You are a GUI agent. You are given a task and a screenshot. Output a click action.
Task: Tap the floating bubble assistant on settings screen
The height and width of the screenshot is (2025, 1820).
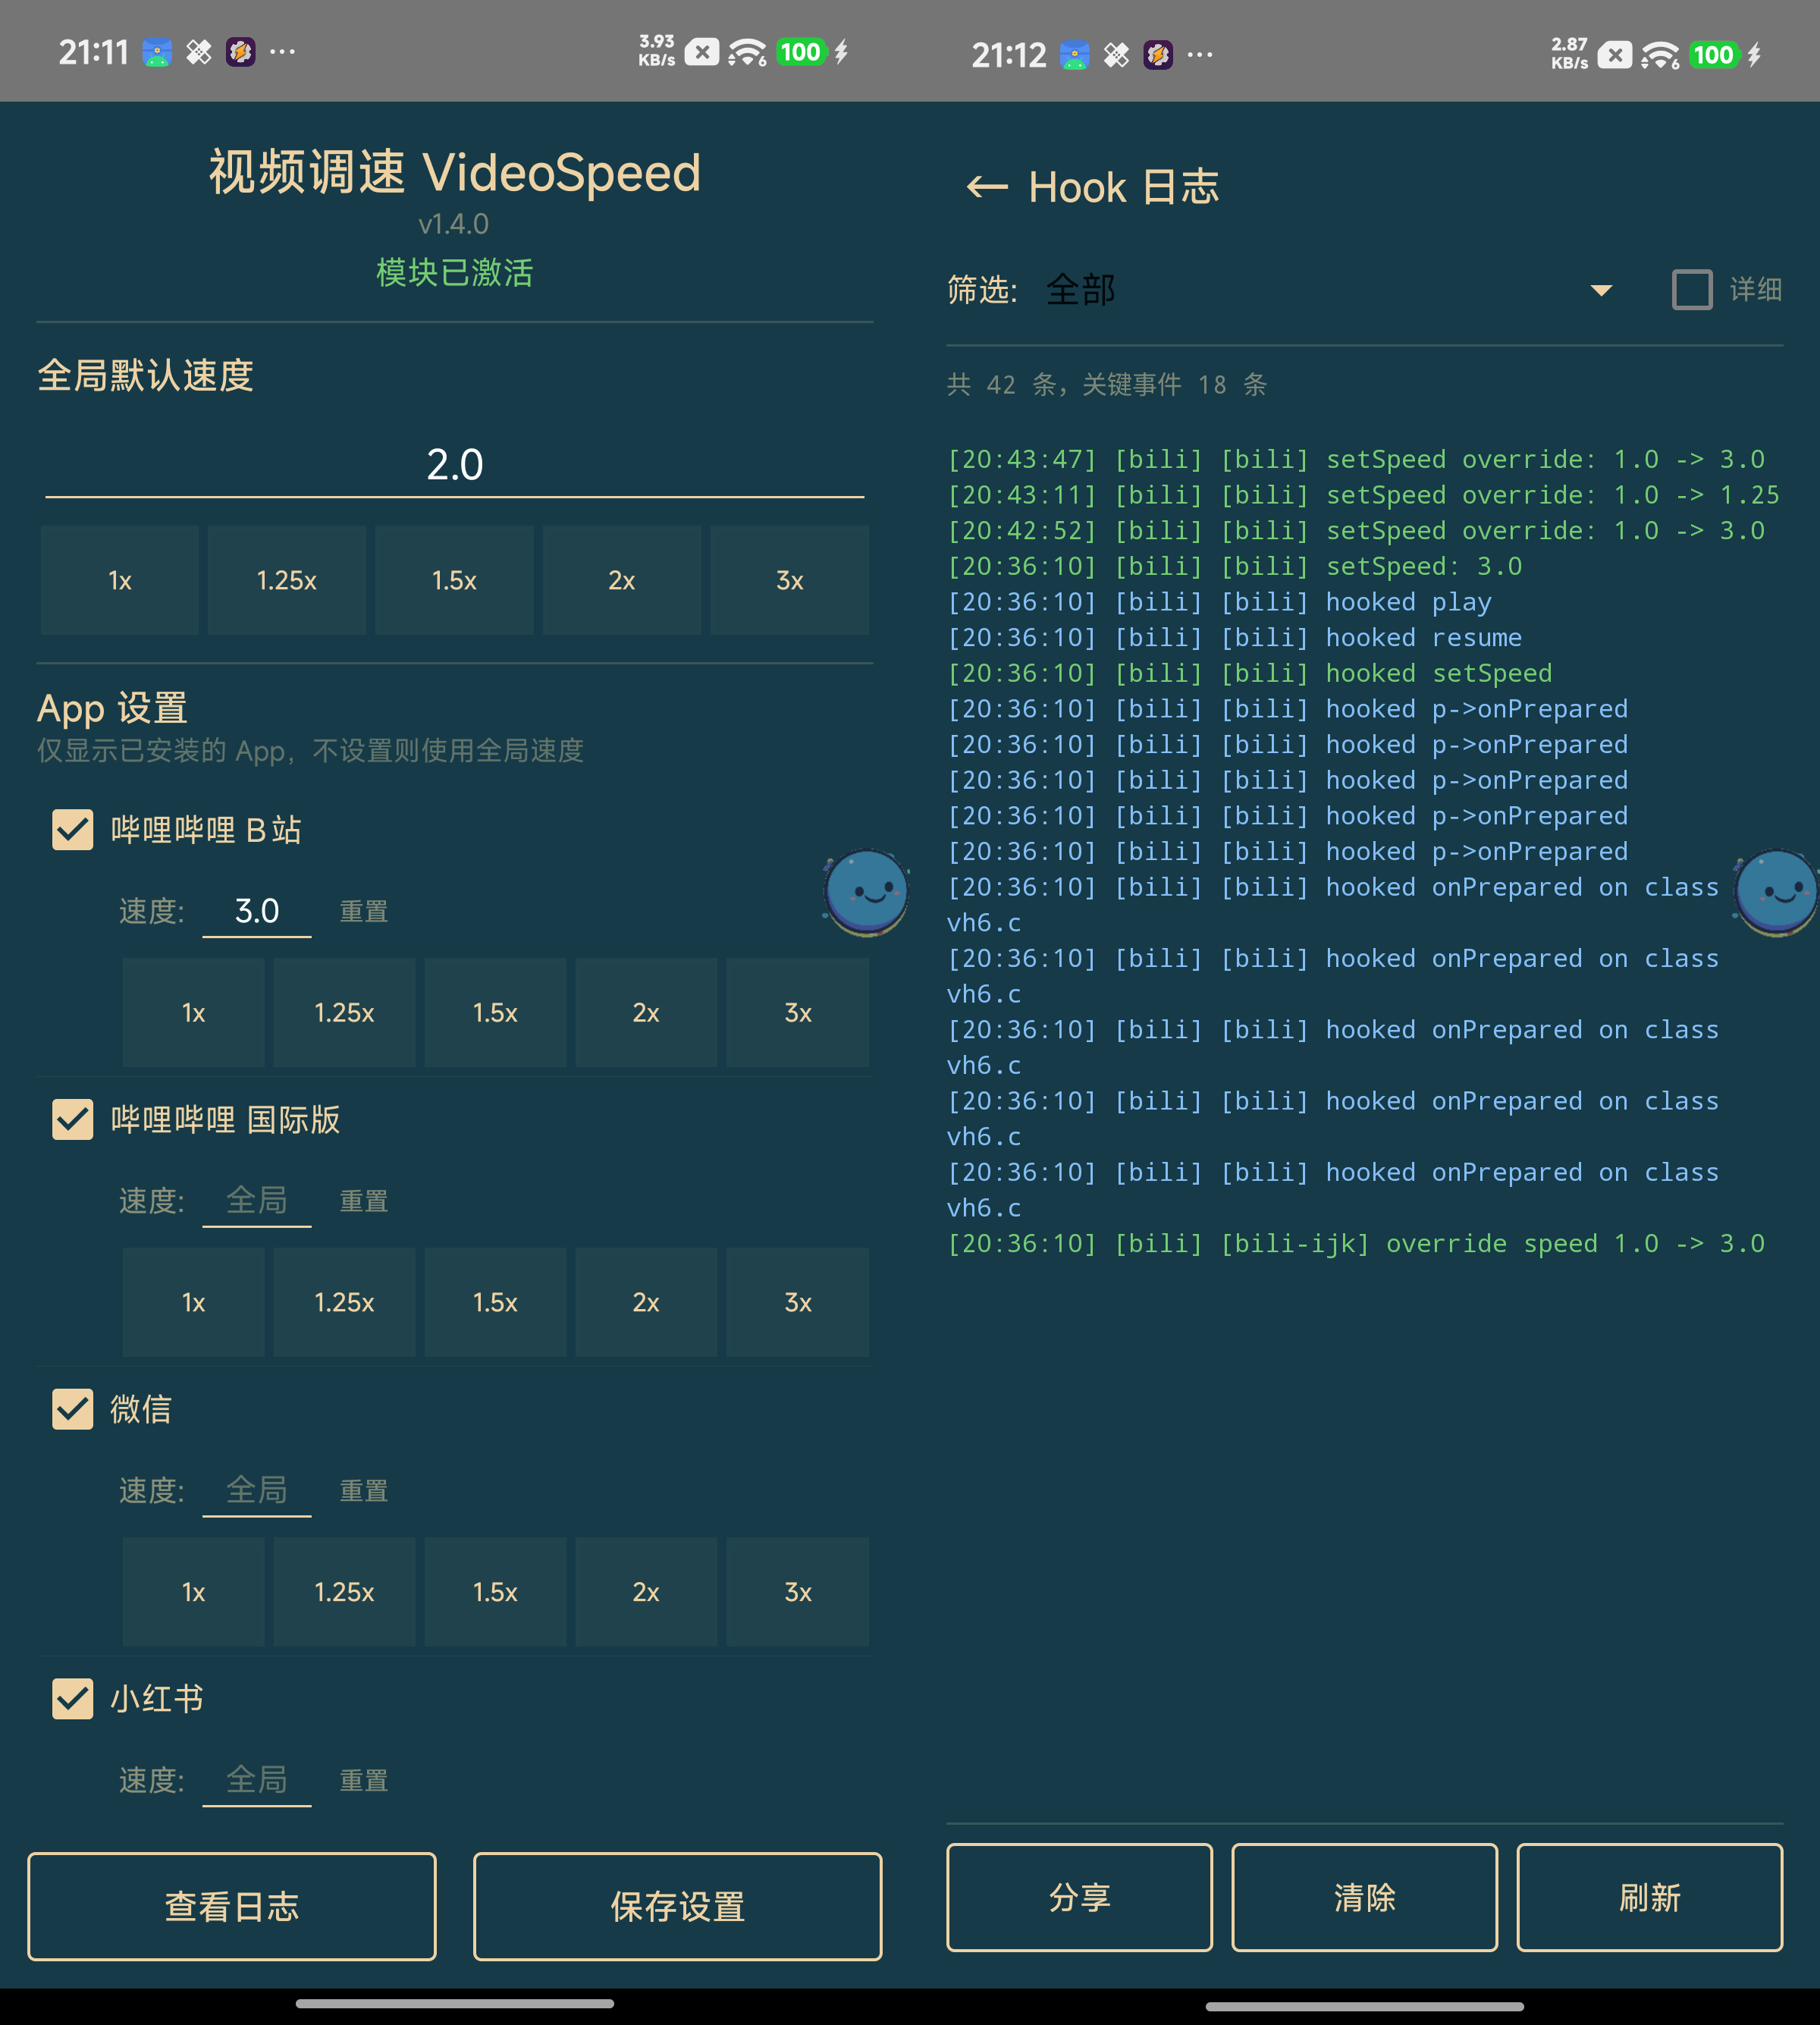pos(866,893)
